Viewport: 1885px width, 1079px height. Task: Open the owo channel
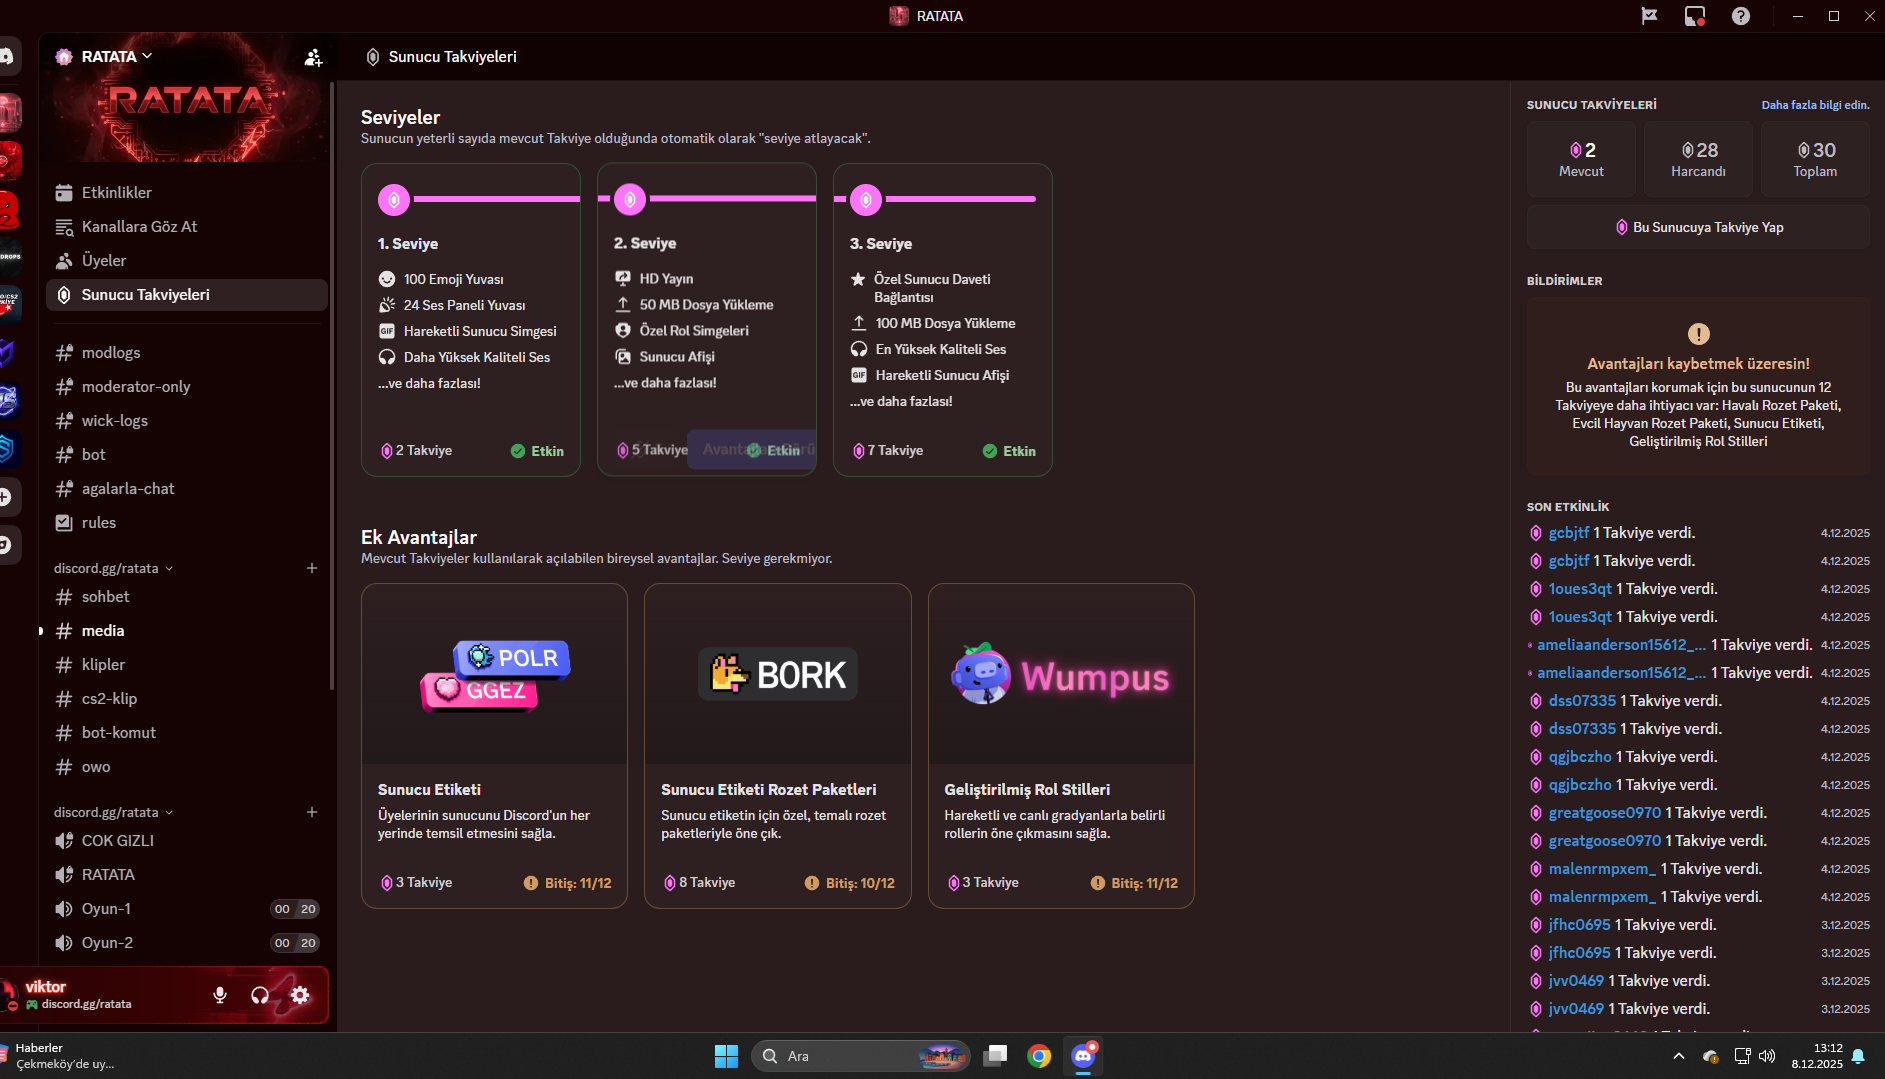(x=187, y=766)
